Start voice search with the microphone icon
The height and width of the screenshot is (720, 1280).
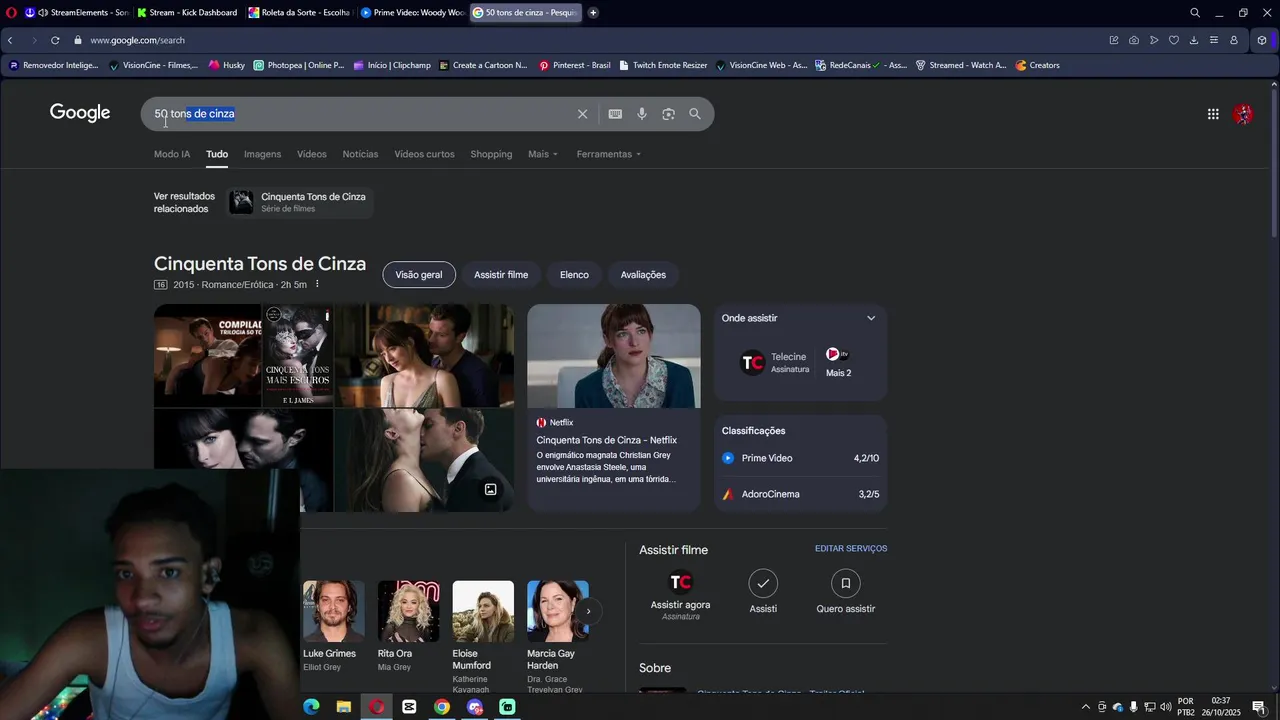(x=642, y=114)
